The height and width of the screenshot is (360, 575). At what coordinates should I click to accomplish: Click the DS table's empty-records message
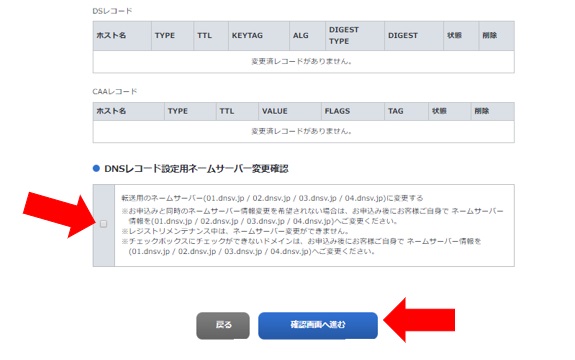click(301, 62)
